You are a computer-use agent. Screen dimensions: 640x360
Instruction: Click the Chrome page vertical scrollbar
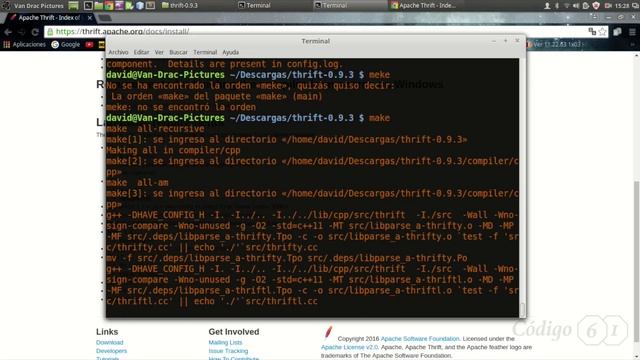click(x=636, y=261)
